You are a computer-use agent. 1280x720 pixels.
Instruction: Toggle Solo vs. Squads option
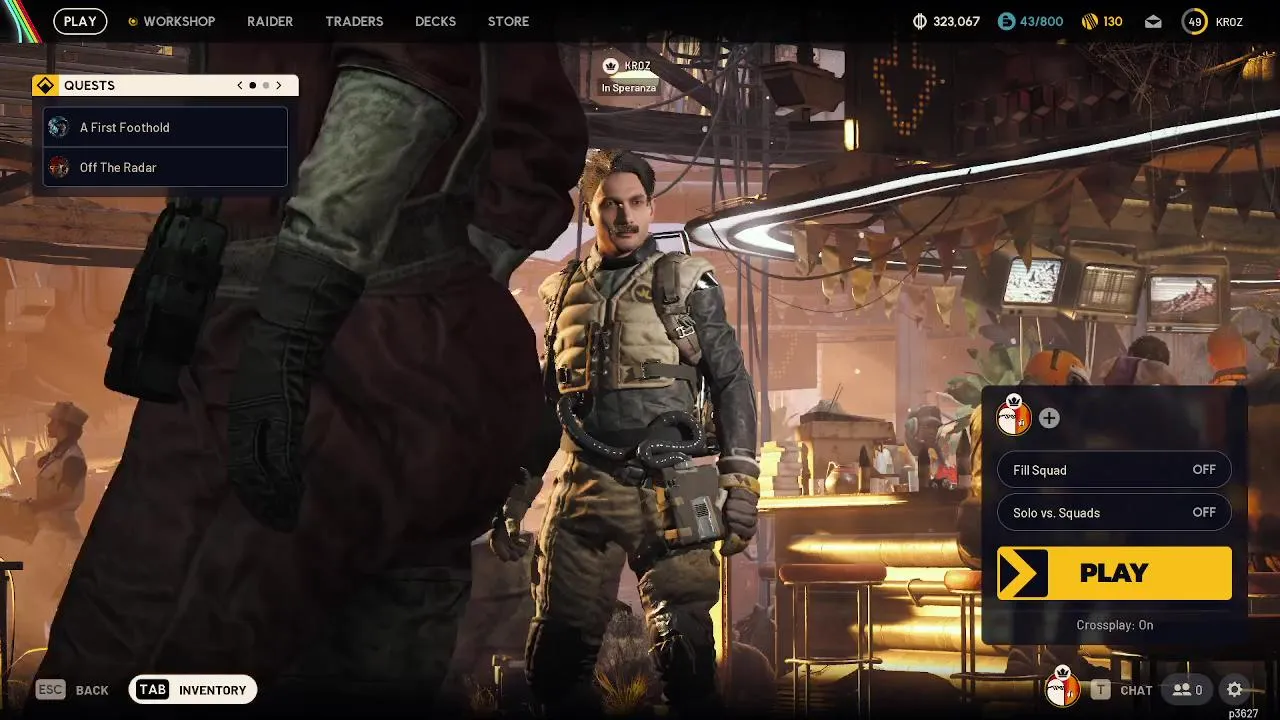(1114, 512)
